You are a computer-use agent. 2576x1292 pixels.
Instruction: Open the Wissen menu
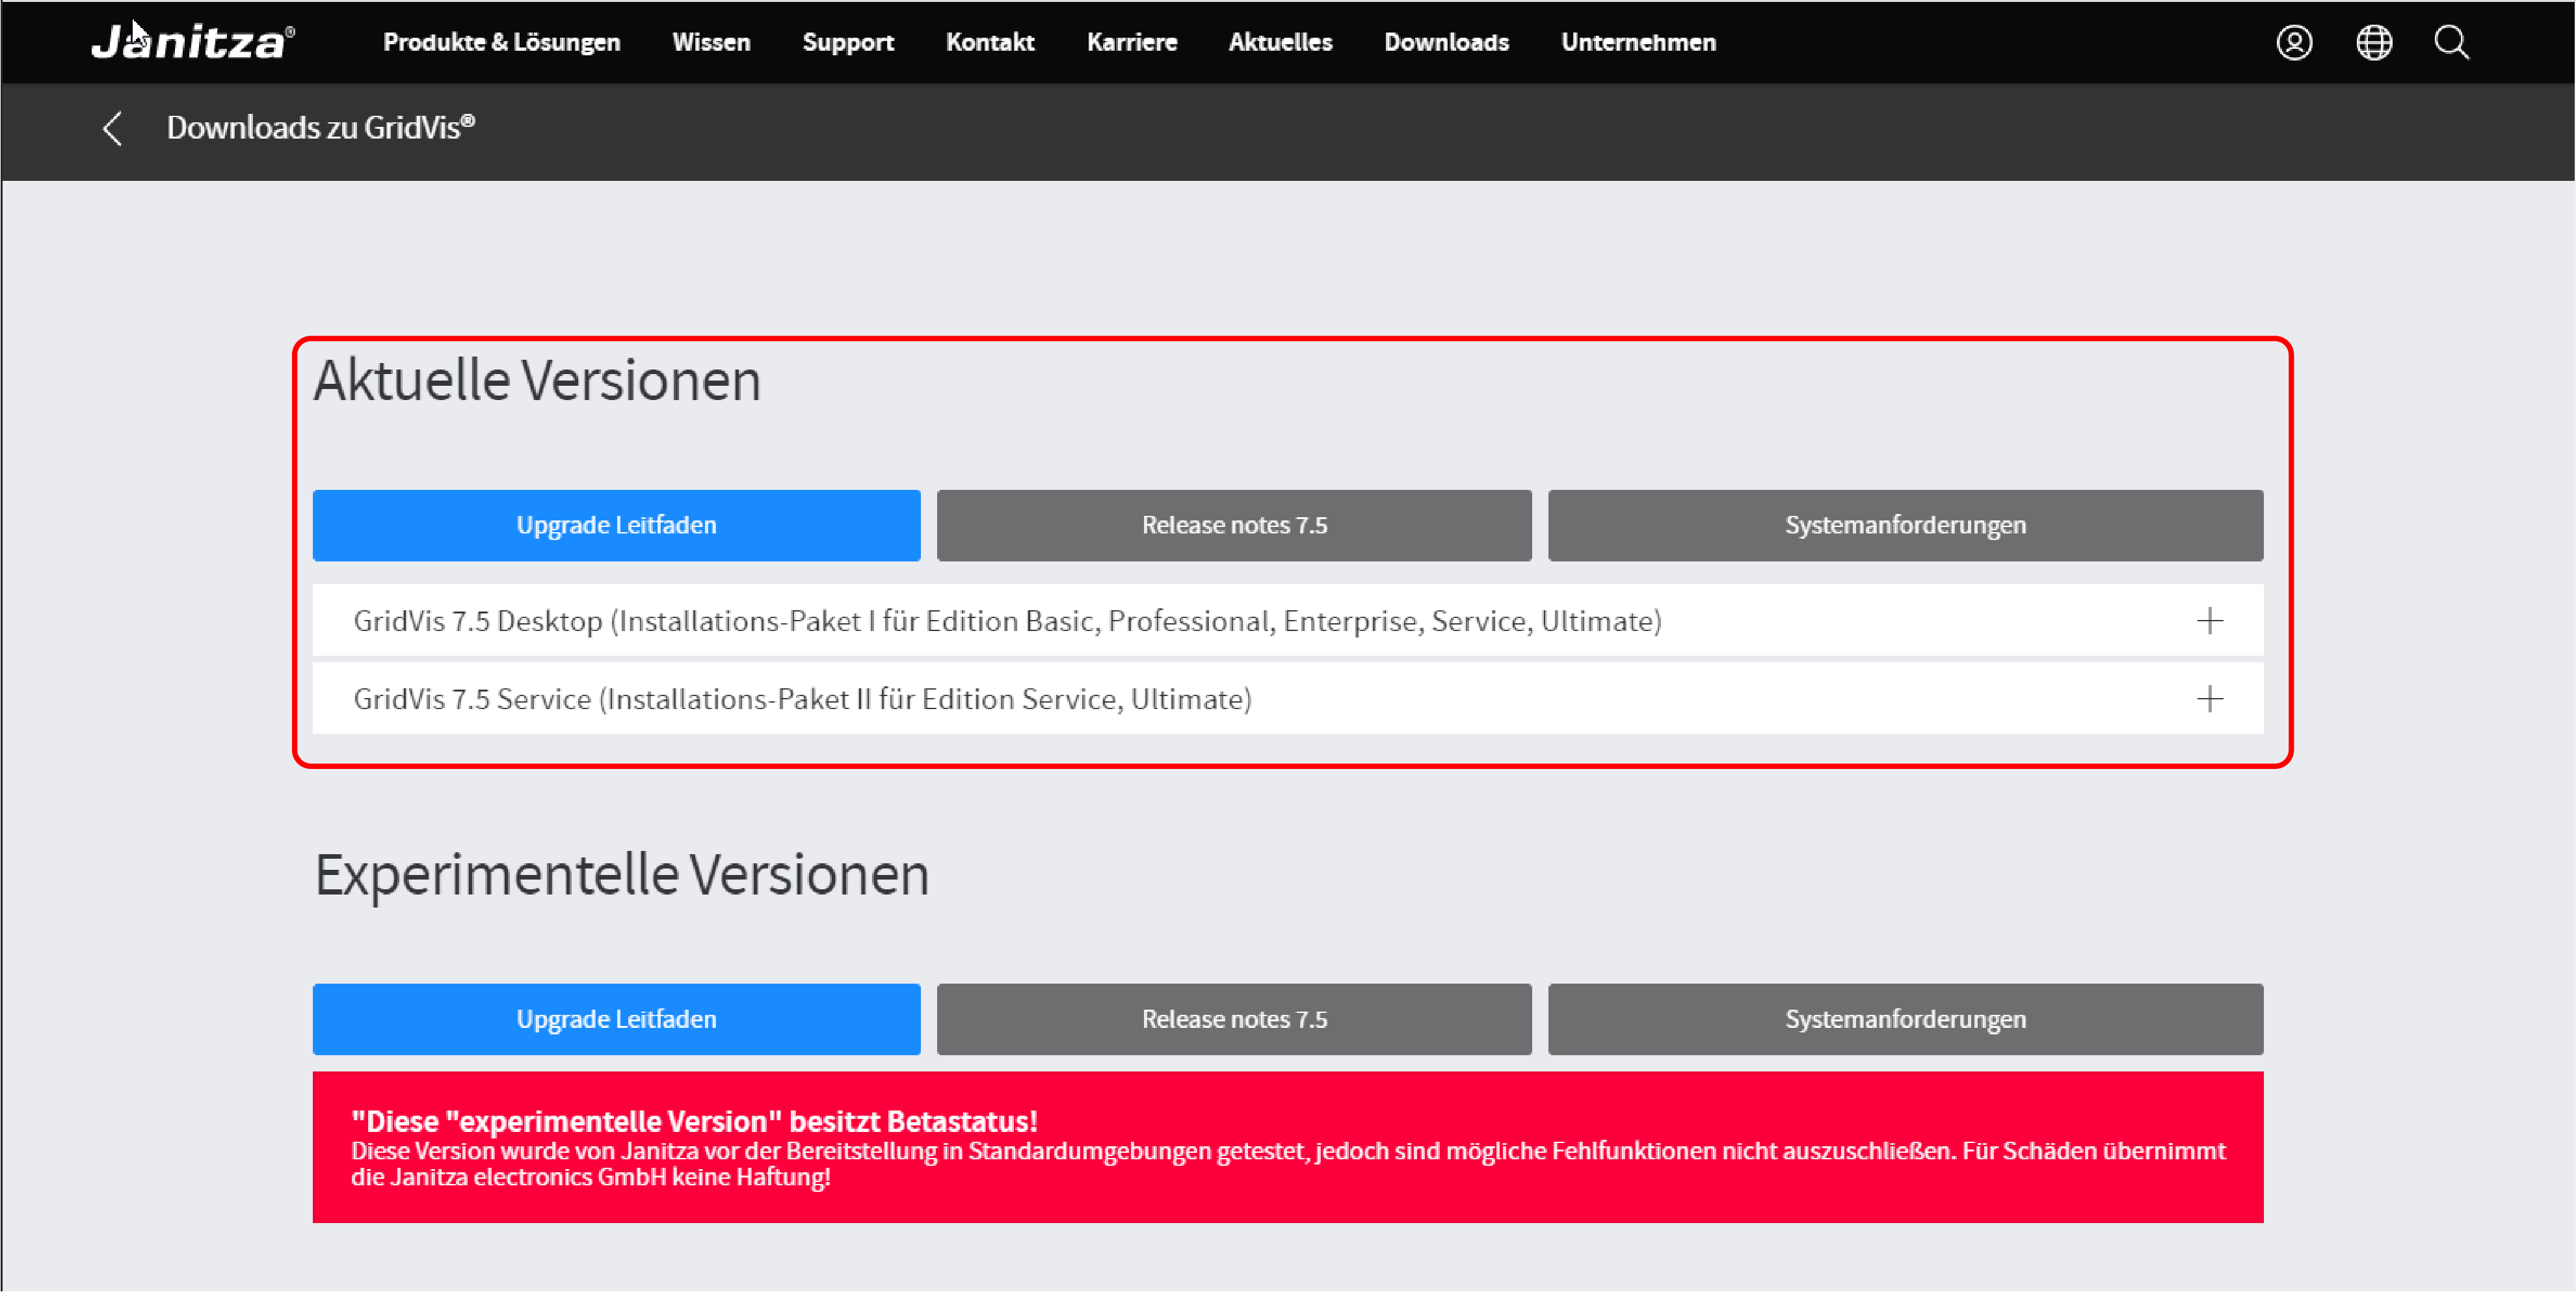[711, 42]
